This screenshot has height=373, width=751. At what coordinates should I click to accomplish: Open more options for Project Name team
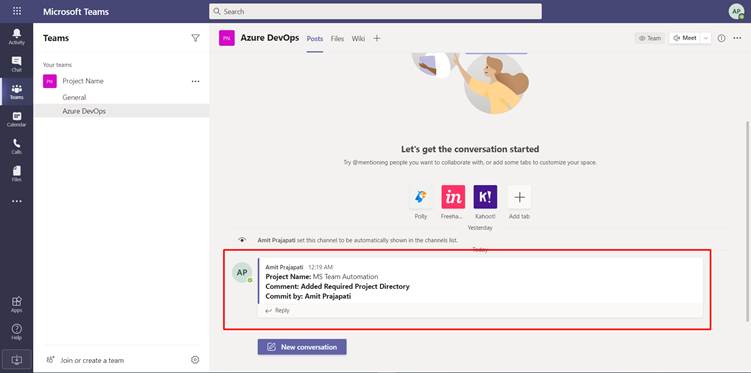coord(195,81)
